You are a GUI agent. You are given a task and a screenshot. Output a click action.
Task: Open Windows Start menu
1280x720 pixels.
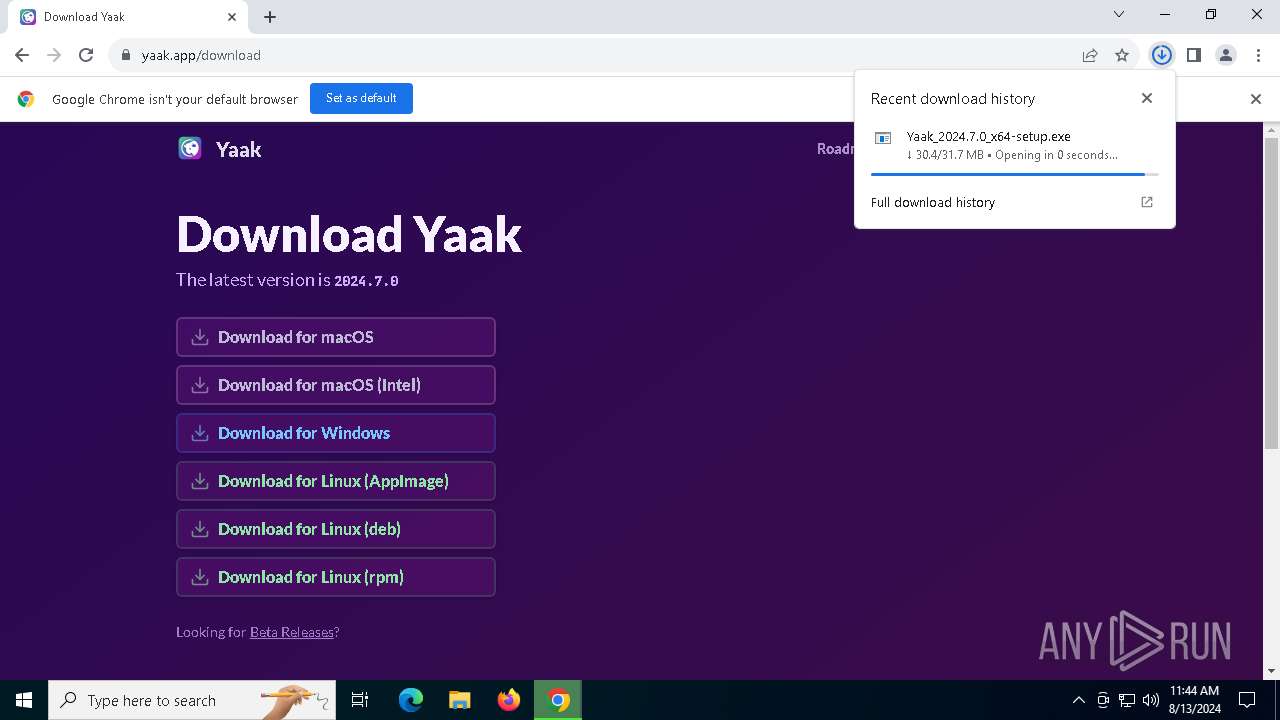[24, 700]
